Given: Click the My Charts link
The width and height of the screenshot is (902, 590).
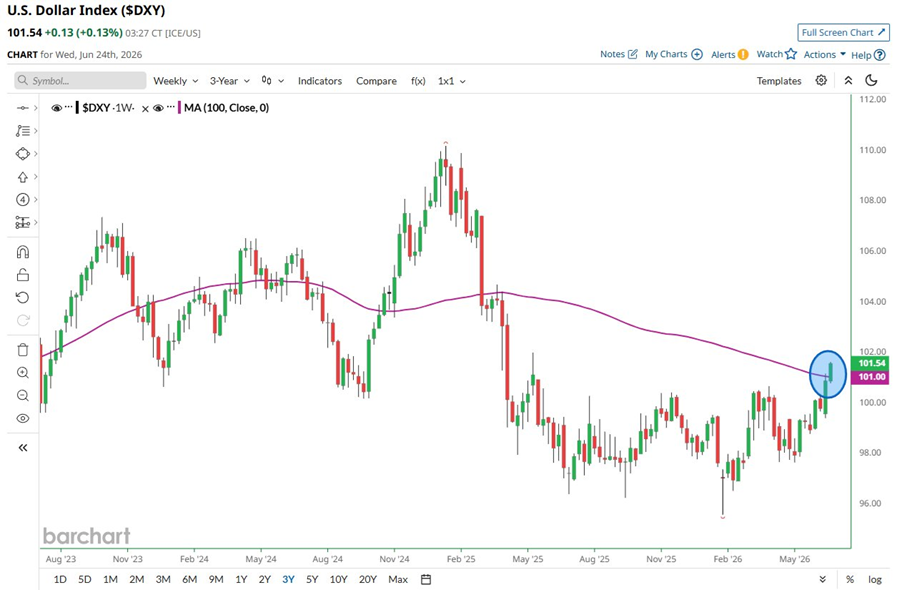Looking at the screenshot, I should (x=666, y=54).
